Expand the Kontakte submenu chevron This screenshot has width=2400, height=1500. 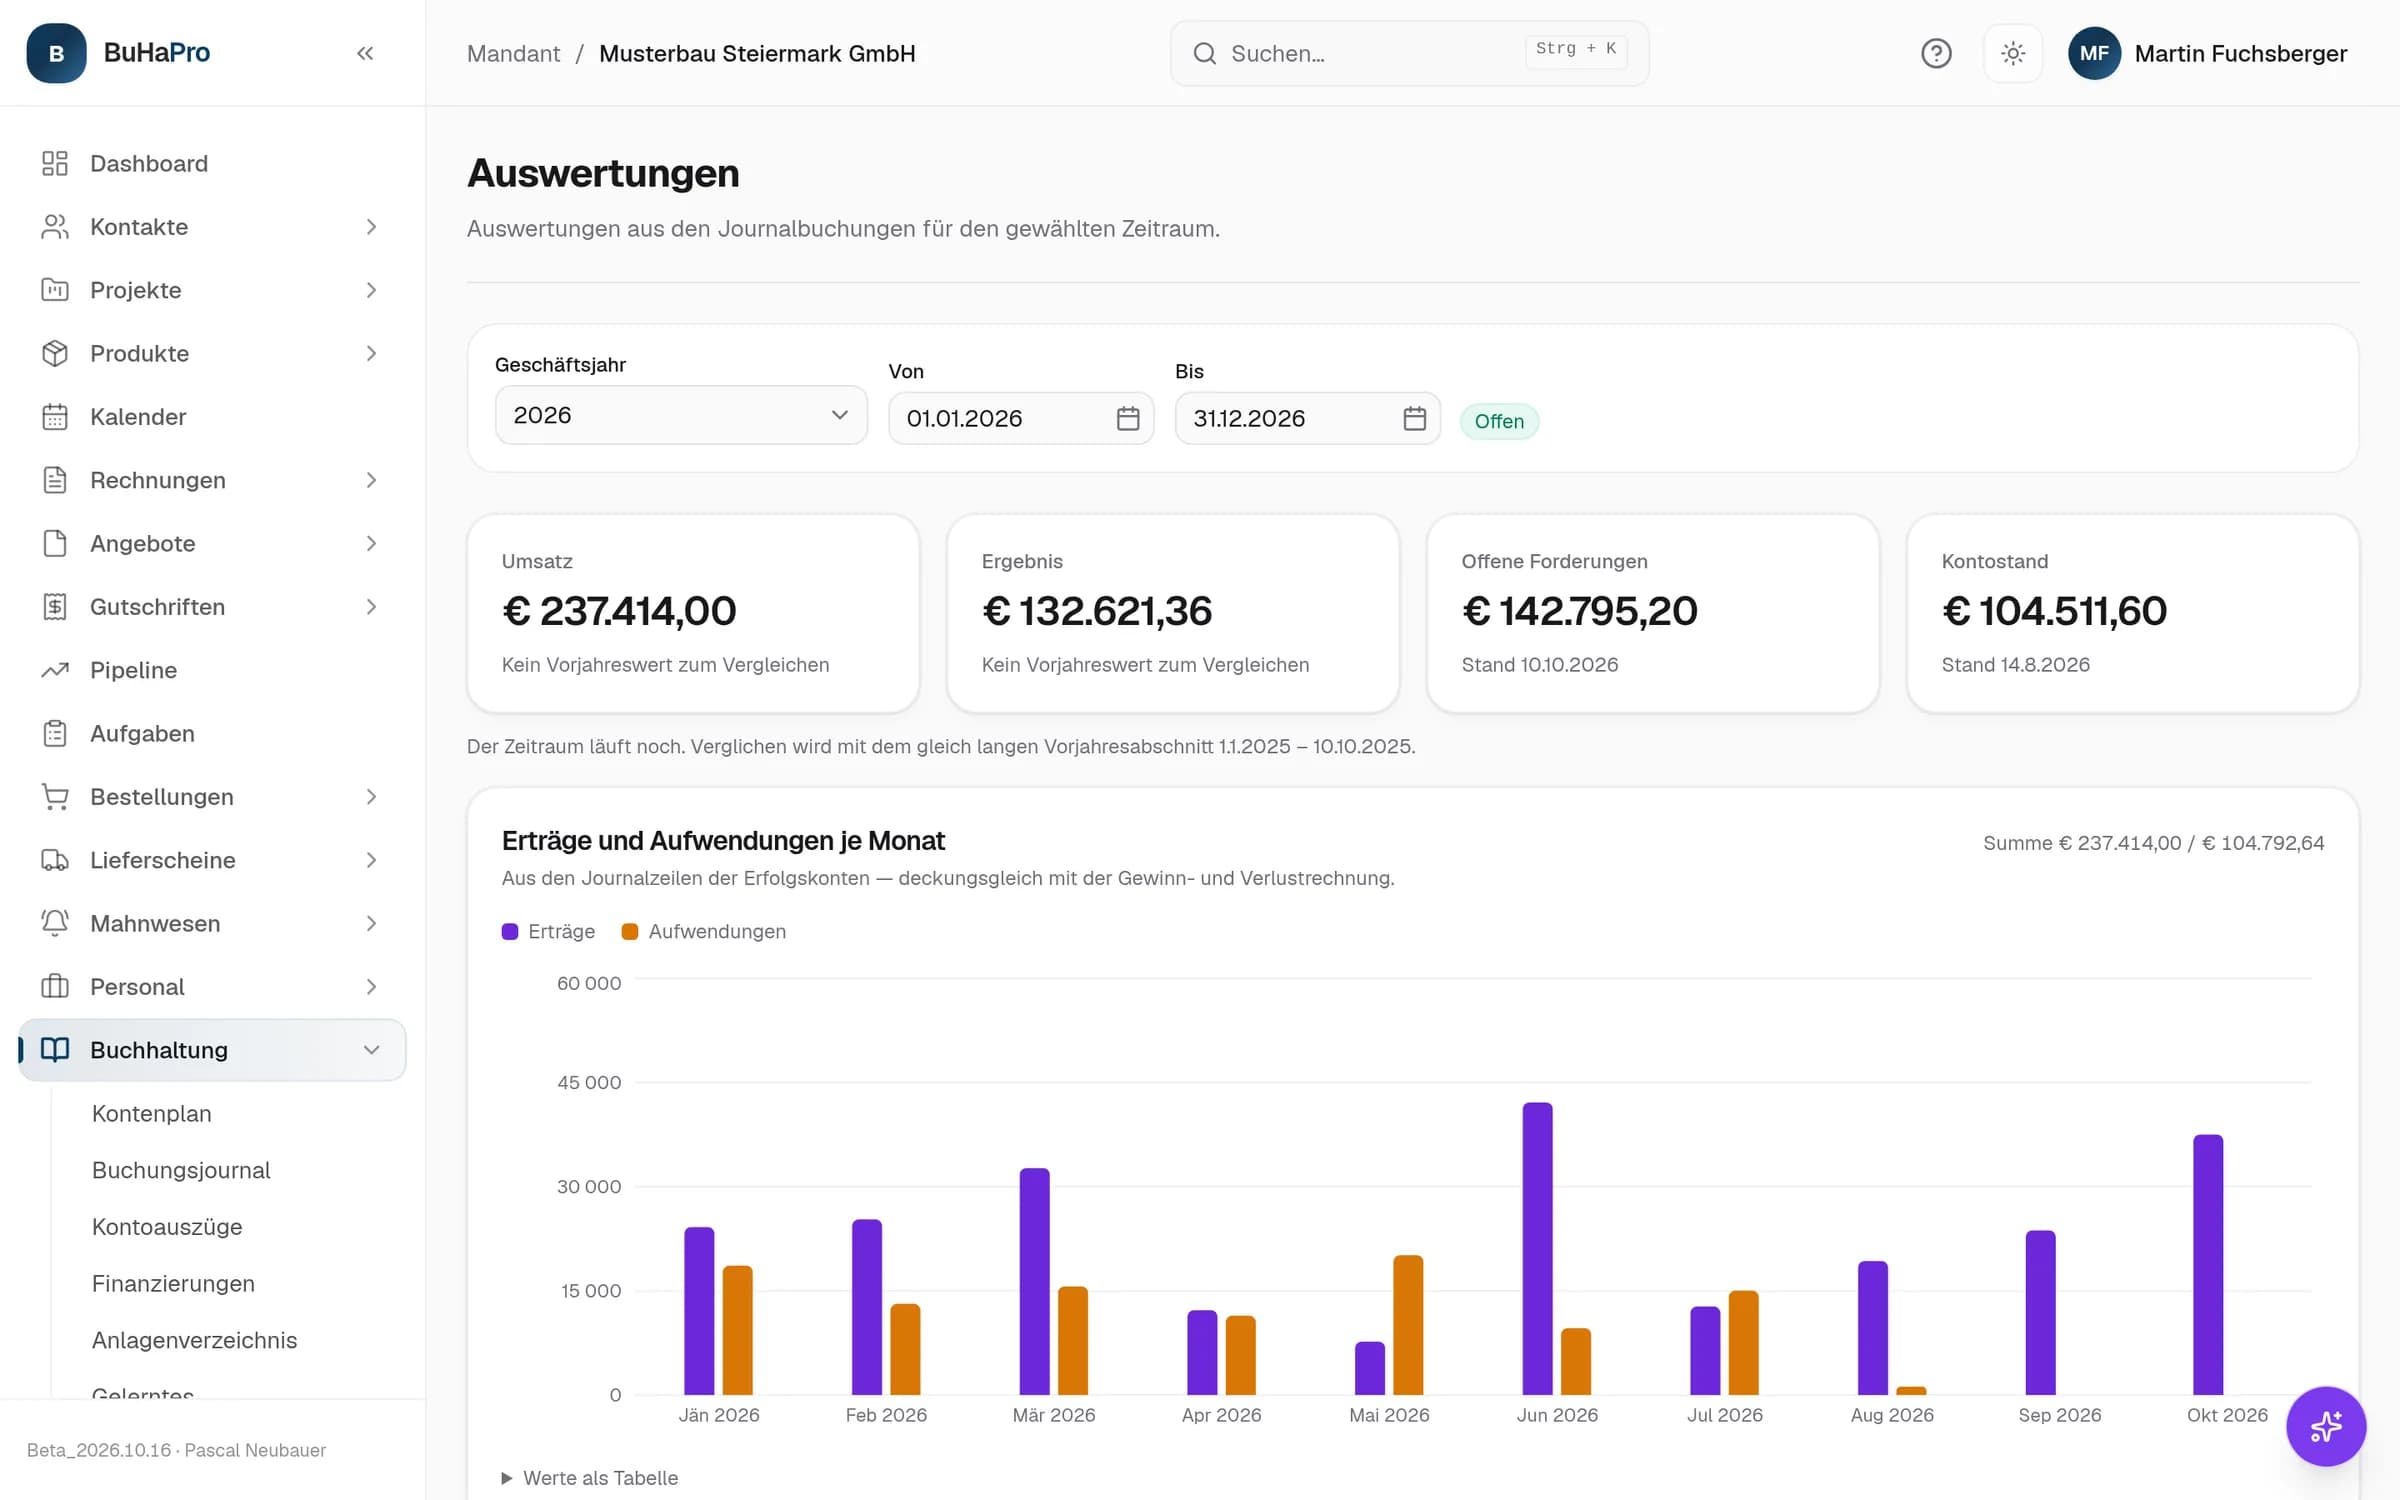(x=371, y=227)
